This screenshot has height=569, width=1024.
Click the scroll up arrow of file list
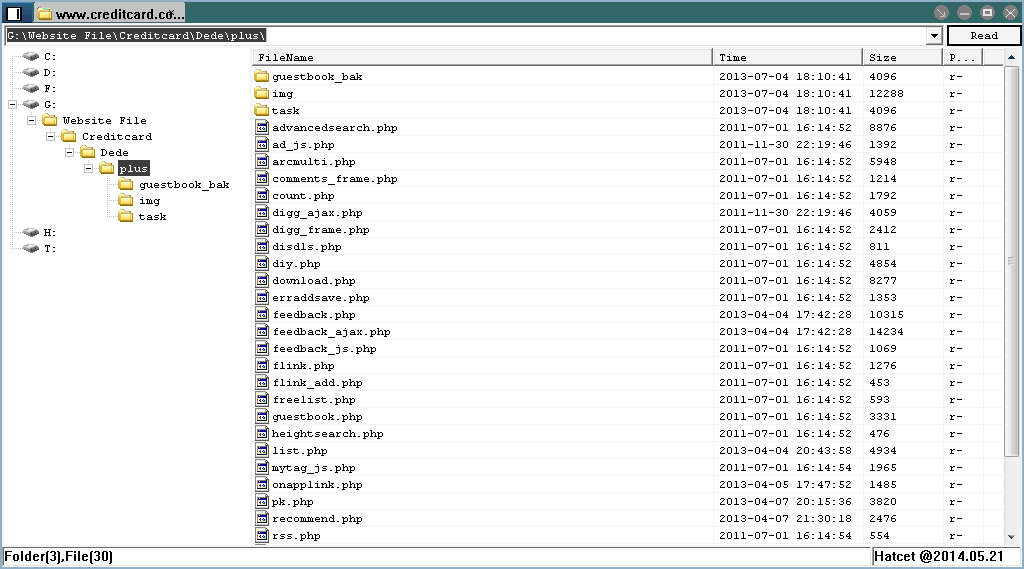tap(1011, 57)
